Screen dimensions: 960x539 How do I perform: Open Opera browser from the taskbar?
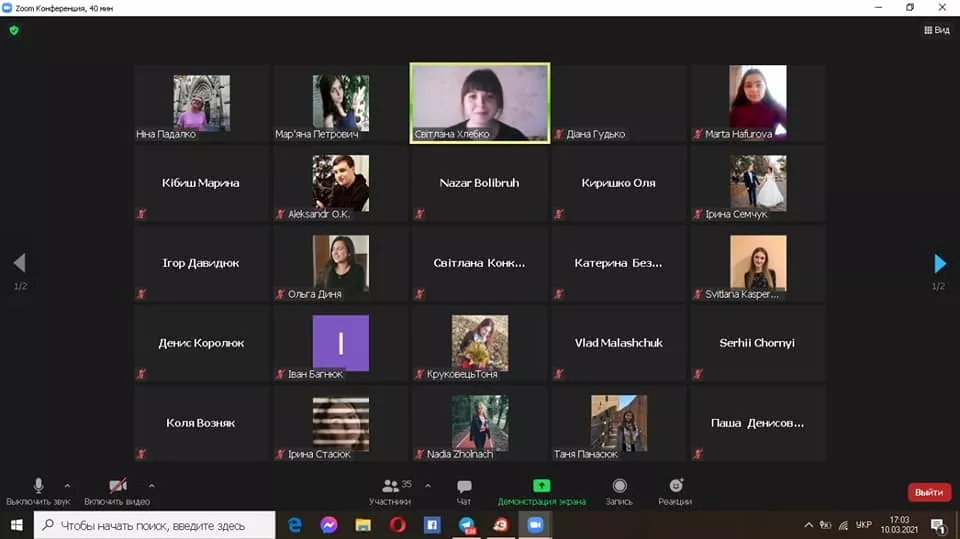click(397, 525)
